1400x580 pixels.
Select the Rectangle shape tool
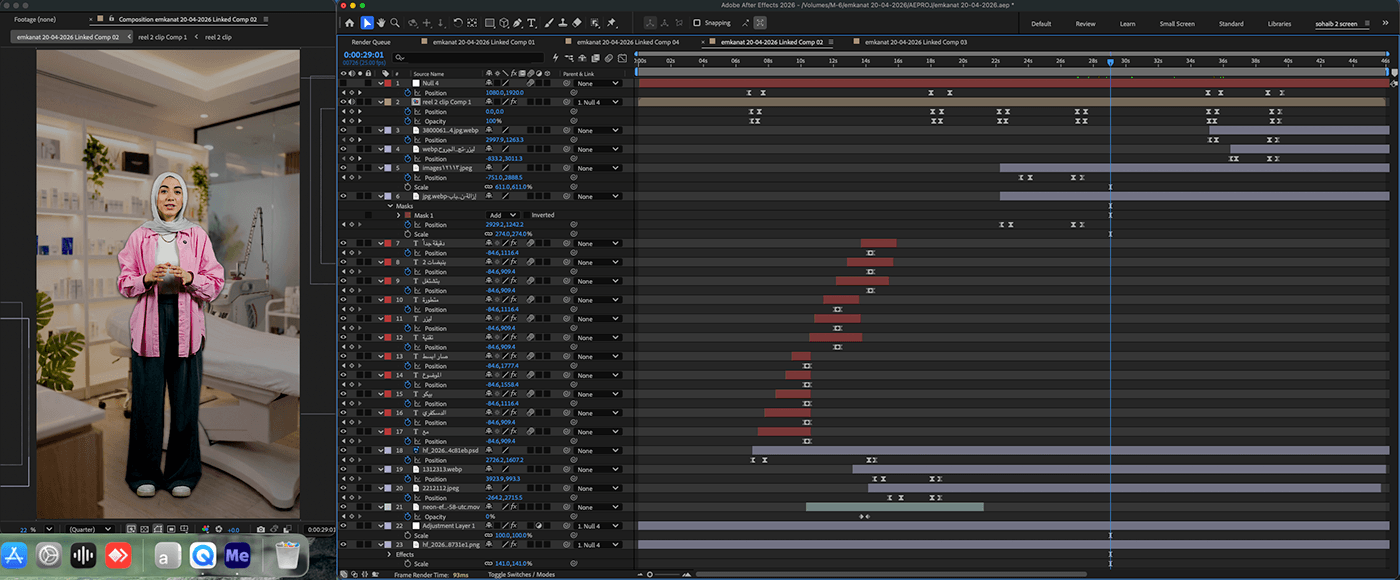[x=490, y=23]
